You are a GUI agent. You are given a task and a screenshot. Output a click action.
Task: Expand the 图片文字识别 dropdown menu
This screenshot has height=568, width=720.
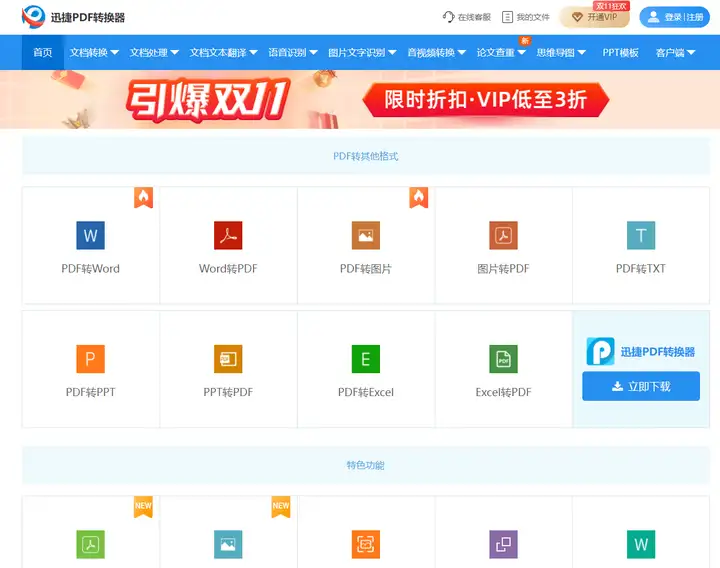pyautogui.click(x=362, y=52)
